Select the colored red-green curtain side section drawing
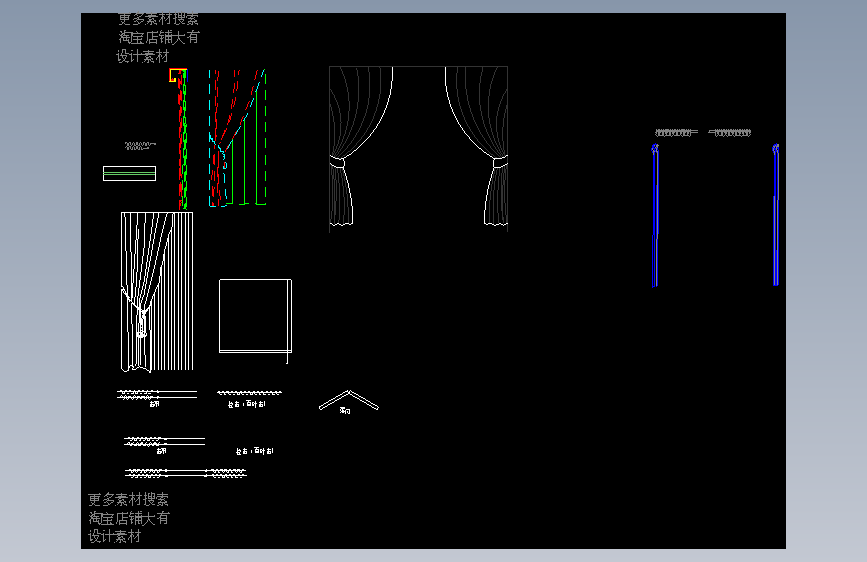The image size is (867, 562). 179,139
